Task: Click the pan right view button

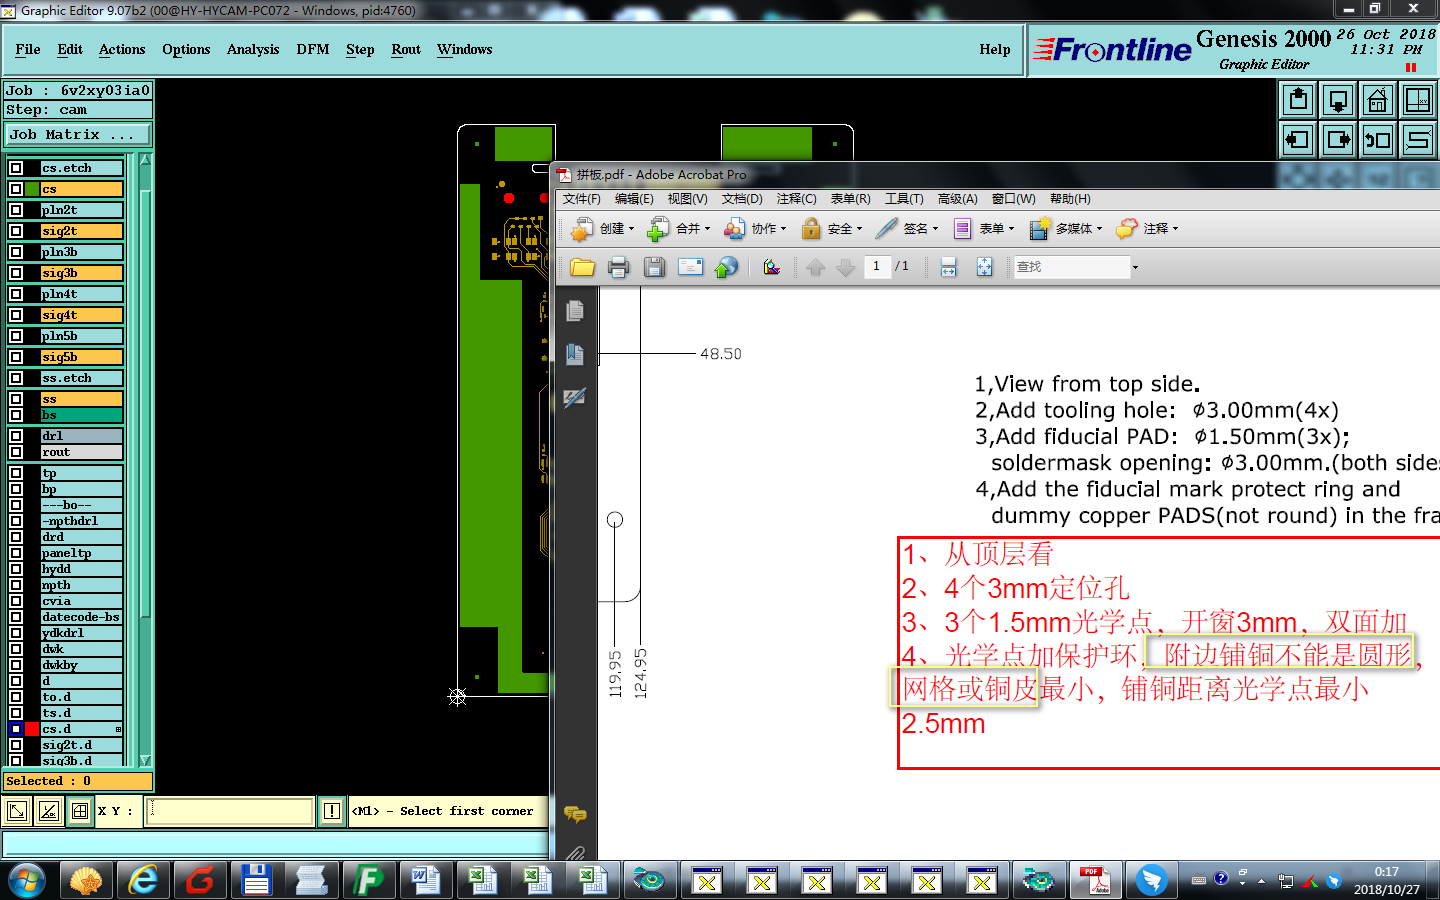Action: (x=1338, y=140)
